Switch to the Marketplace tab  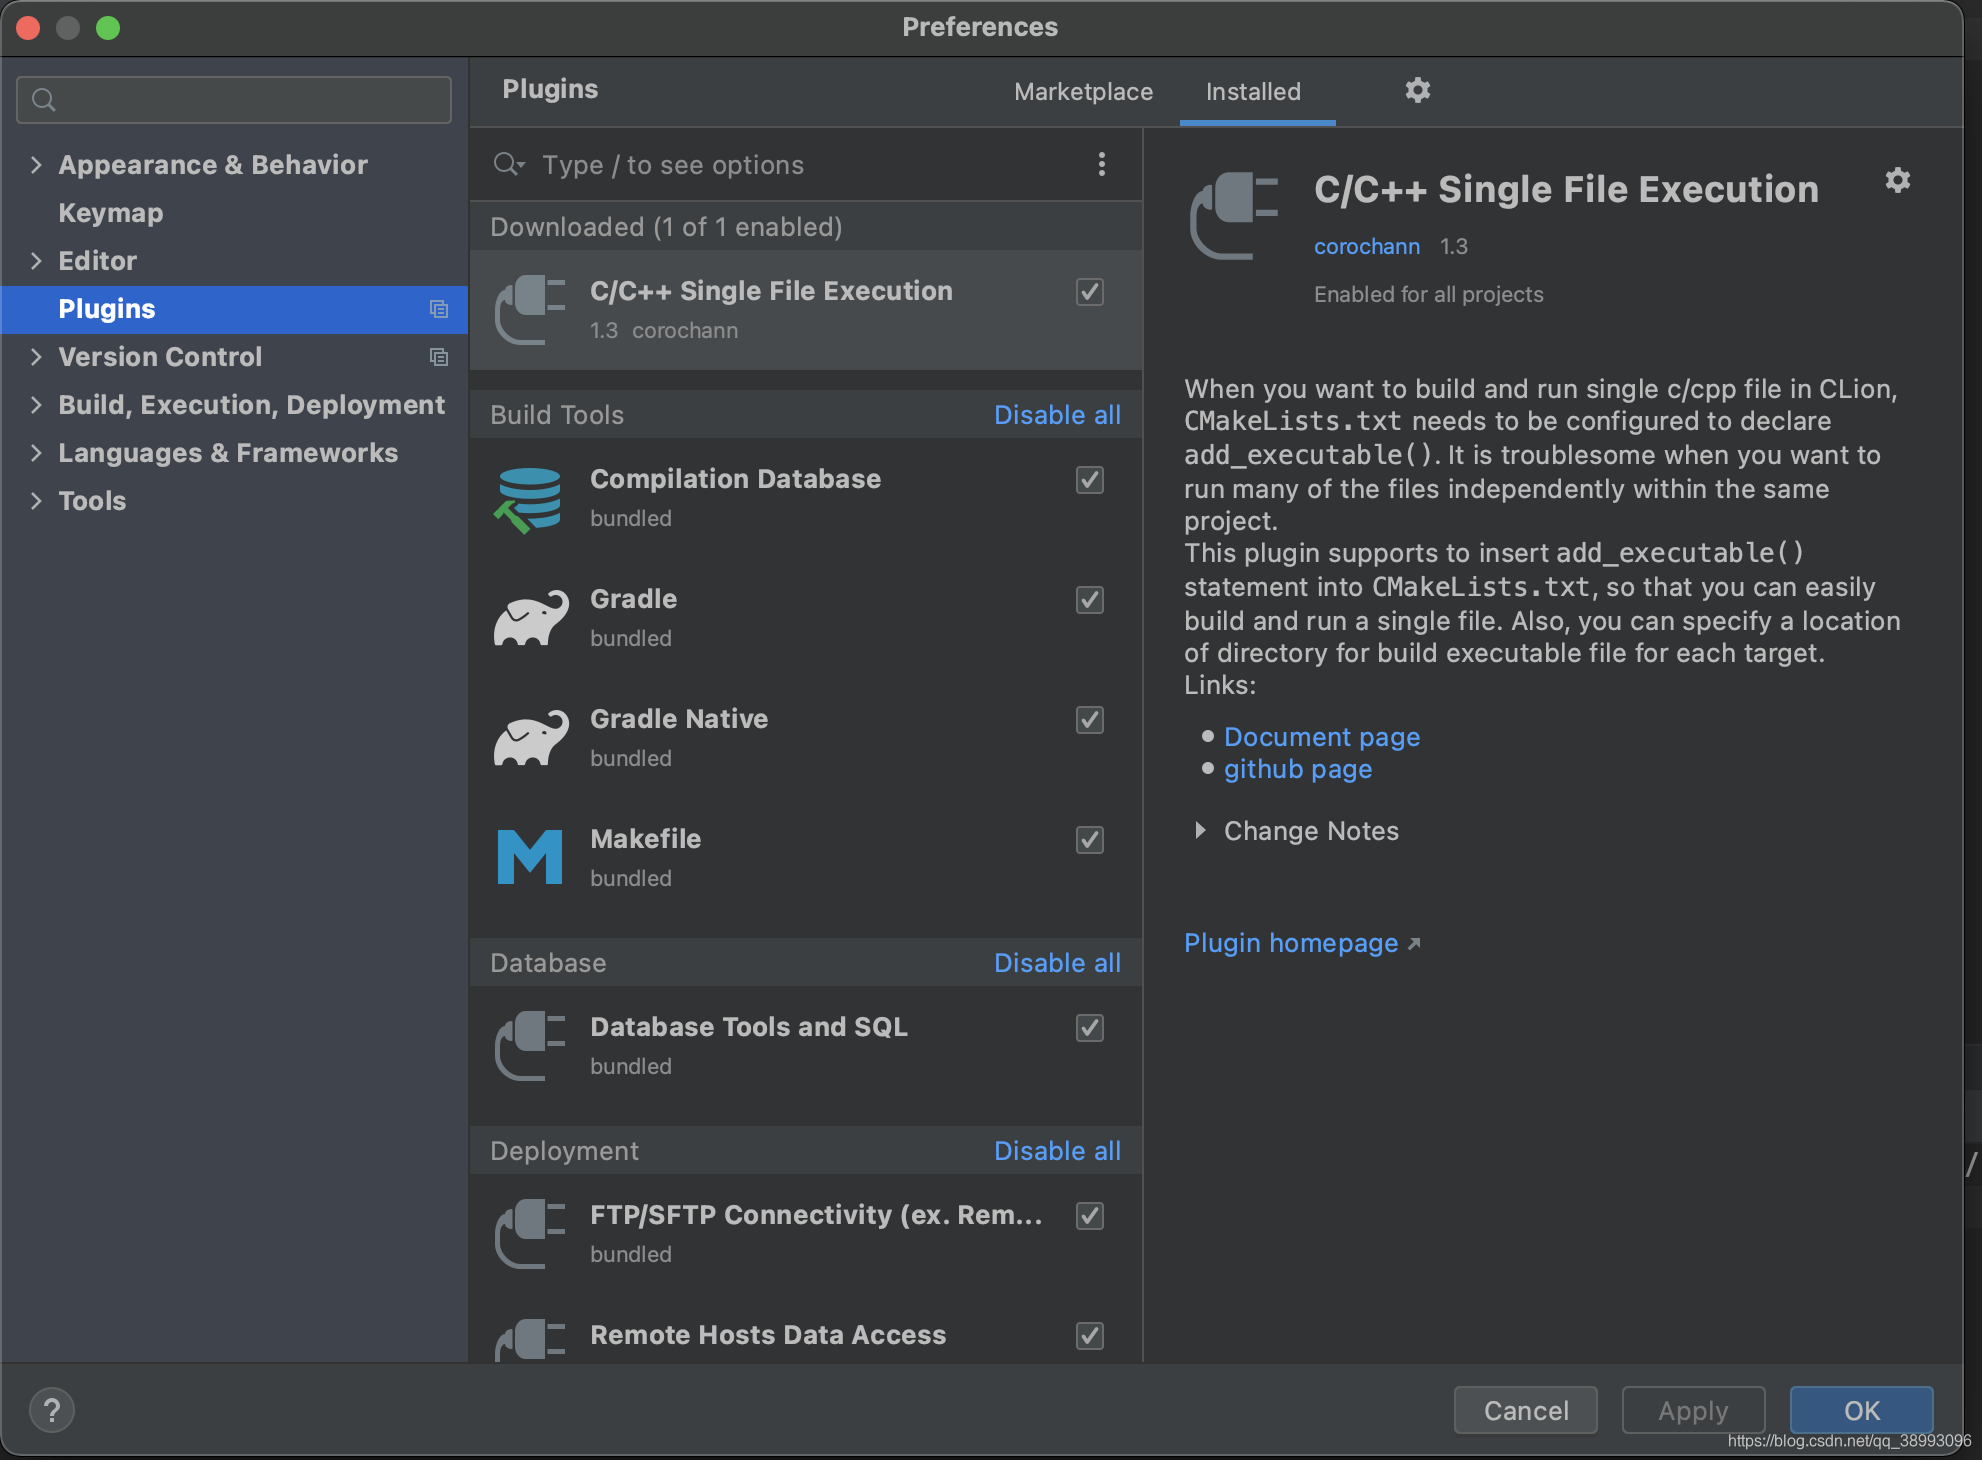tap(1083, 92)
